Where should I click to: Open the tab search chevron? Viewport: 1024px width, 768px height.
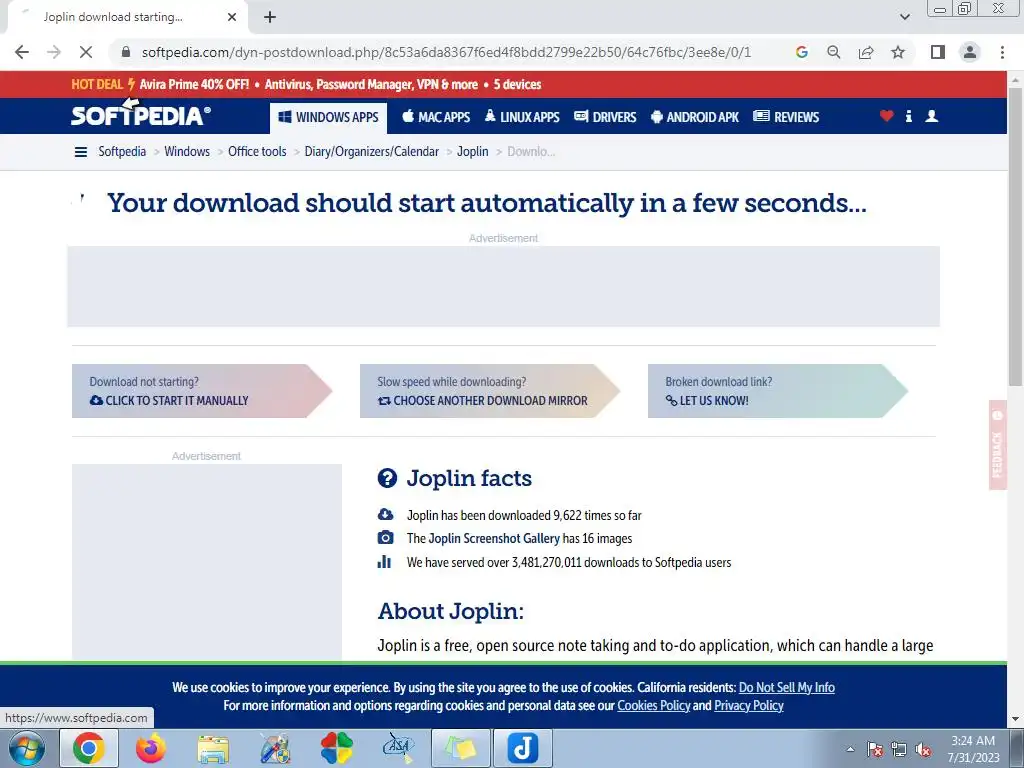point(904,17)
